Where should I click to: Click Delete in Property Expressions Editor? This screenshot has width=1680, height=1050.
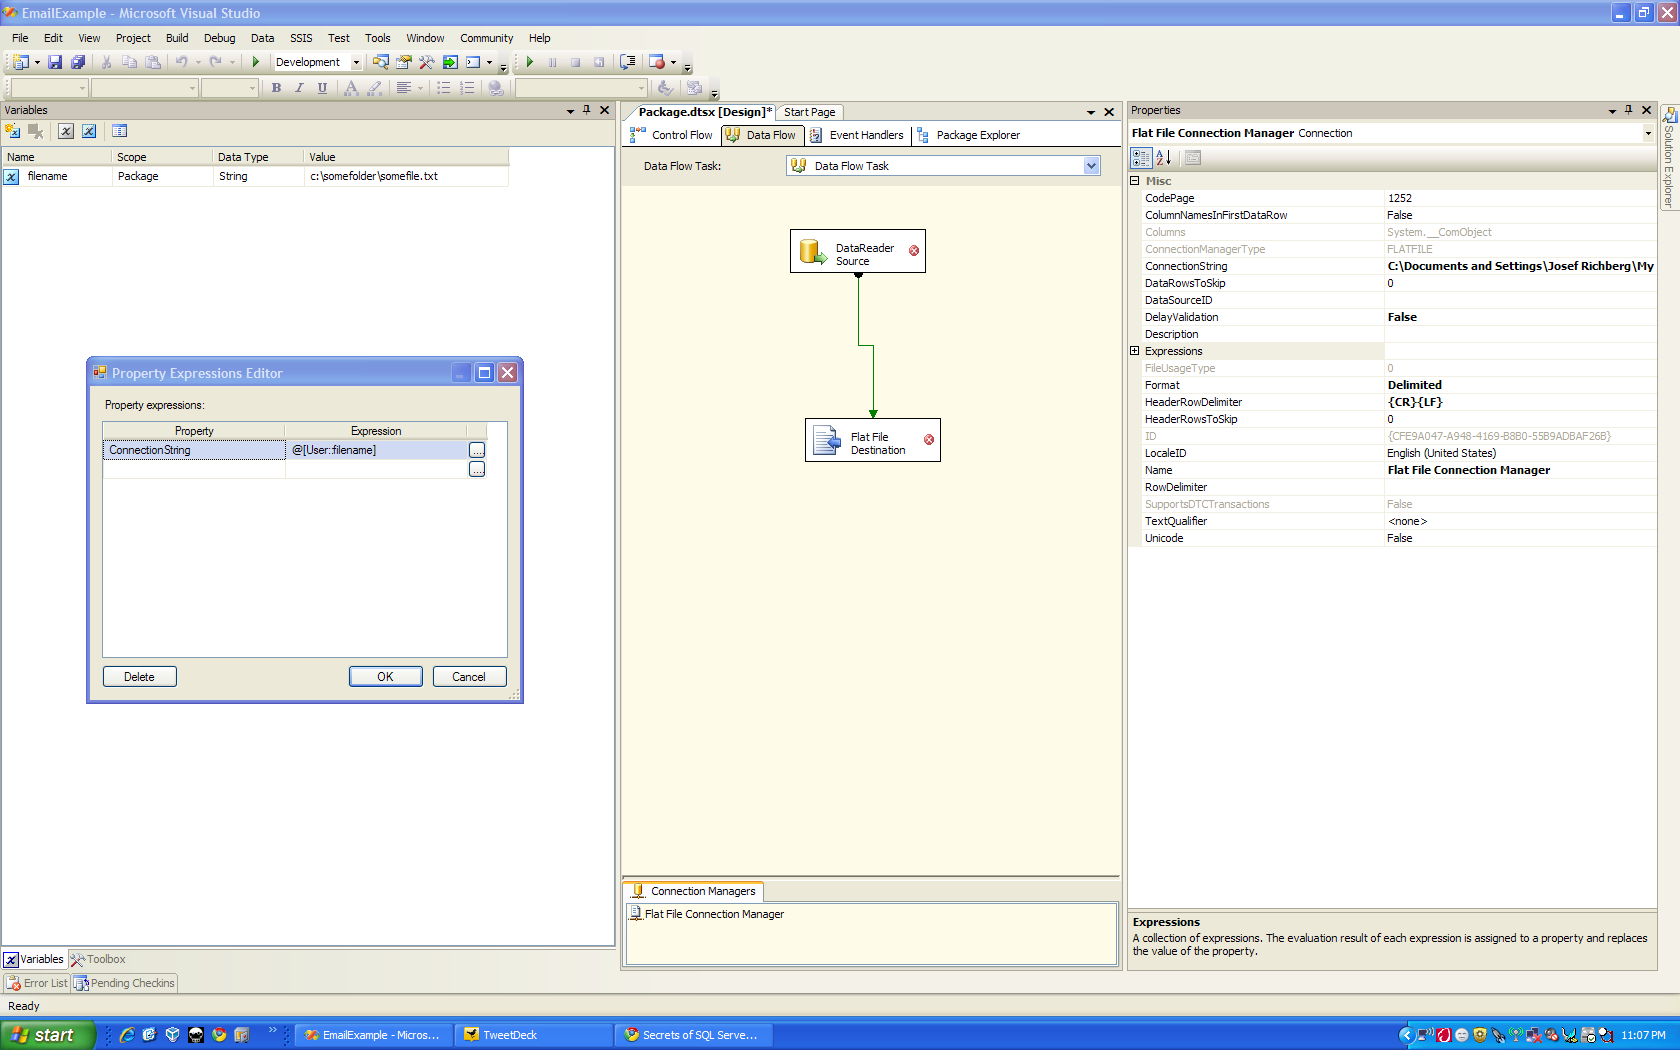coord(139,677)
